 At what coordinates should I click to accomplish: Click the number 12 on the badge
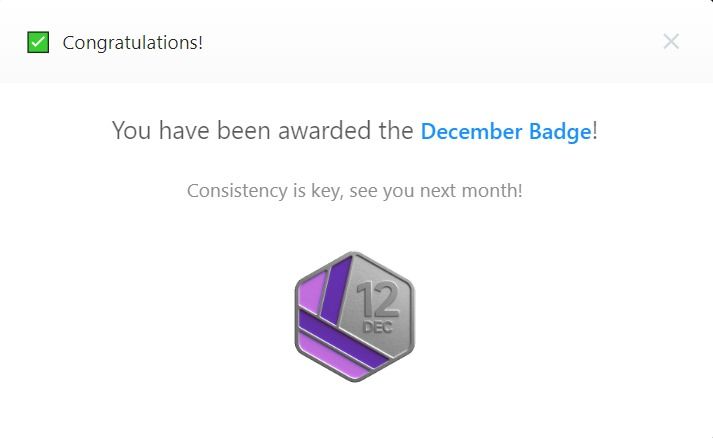[378, 299]
